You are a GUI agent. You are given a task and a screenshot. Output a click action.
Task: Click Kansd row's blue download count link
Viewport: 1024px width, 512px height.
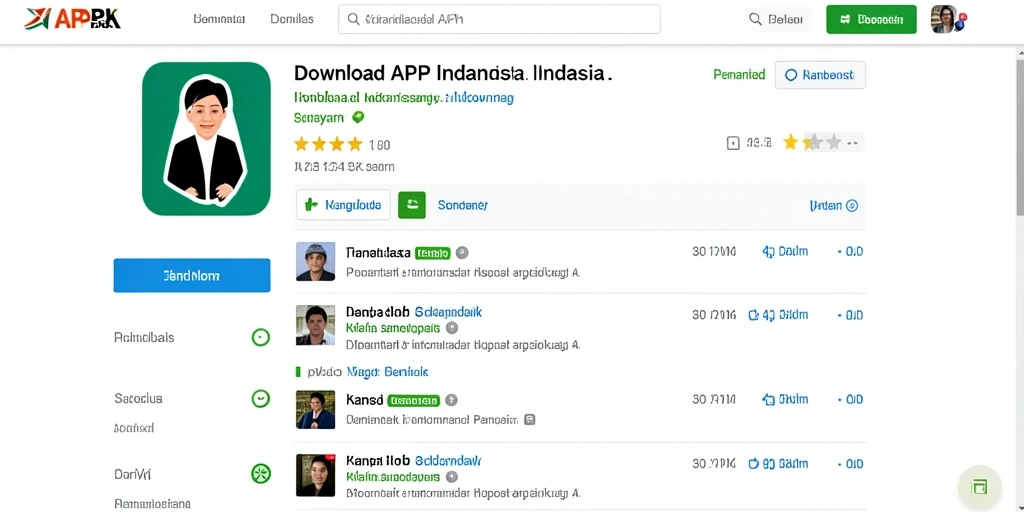pyautogui.click(x=785, y=400)
